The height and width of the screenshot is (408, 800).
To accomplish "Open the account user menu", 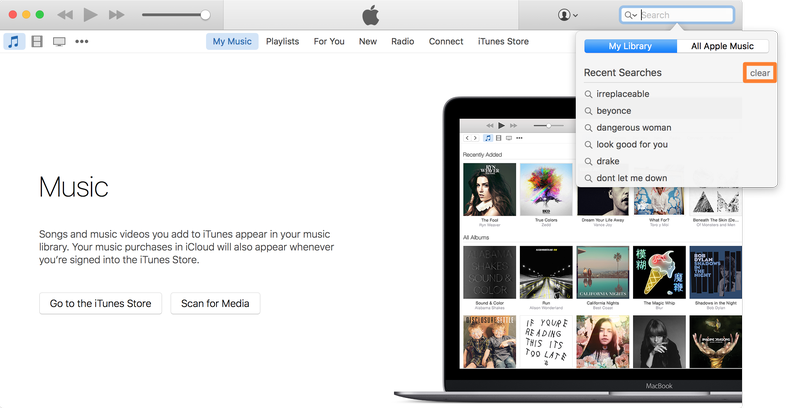I will 567,15.
